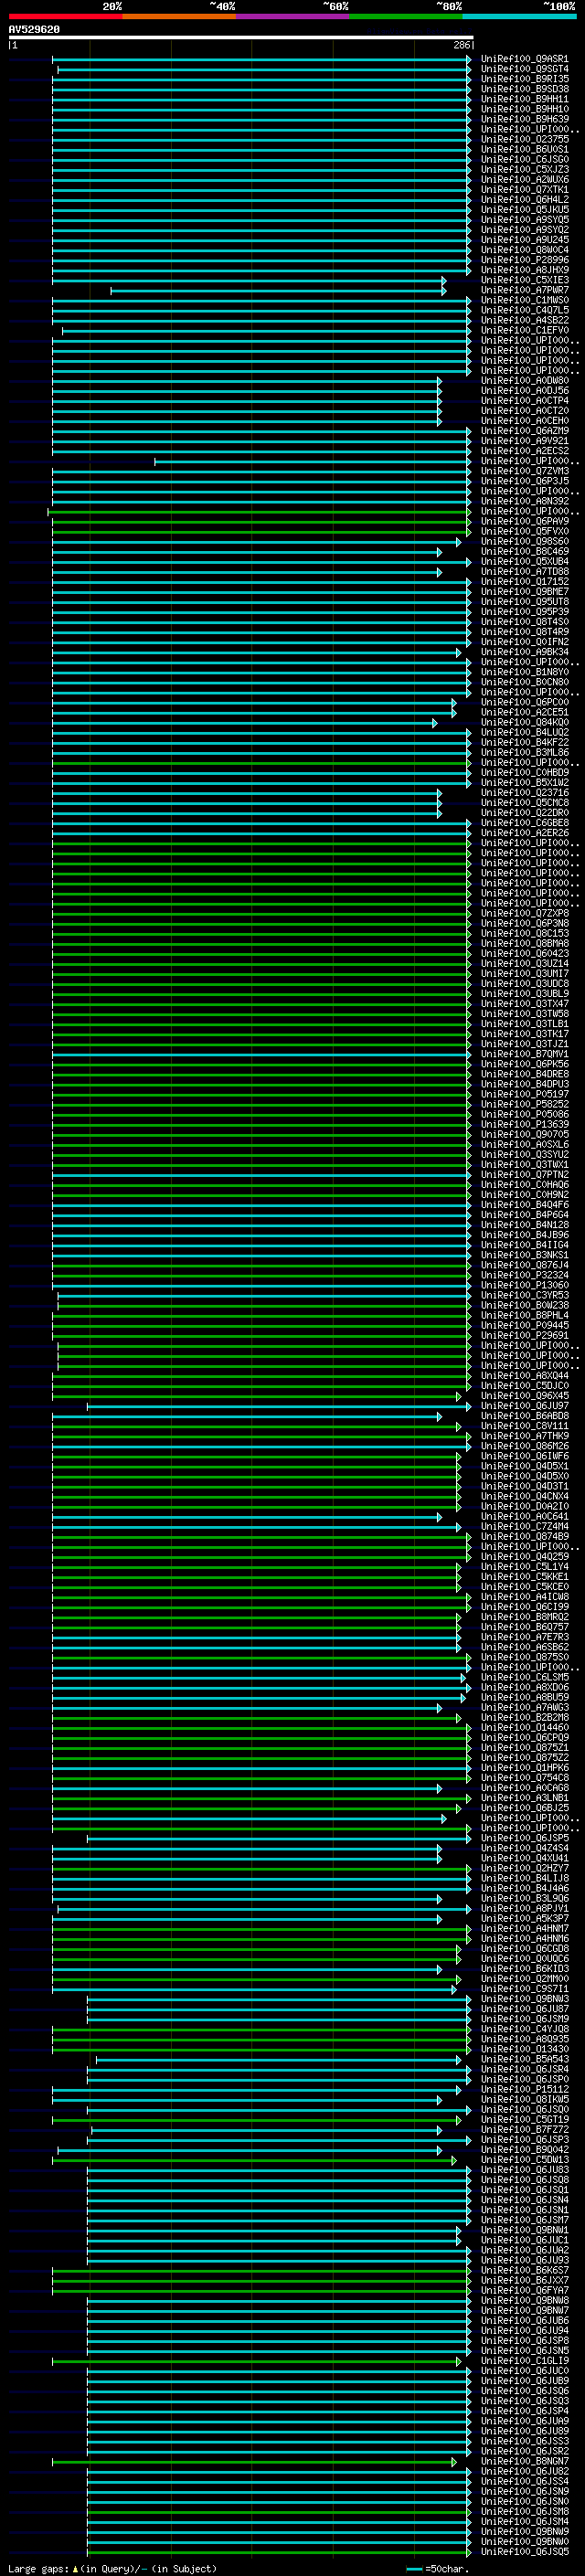Select hit label UniRef100_B7QMV1
The height and width of the screenshot is (2576, 585).
(x=525, y=1054)
